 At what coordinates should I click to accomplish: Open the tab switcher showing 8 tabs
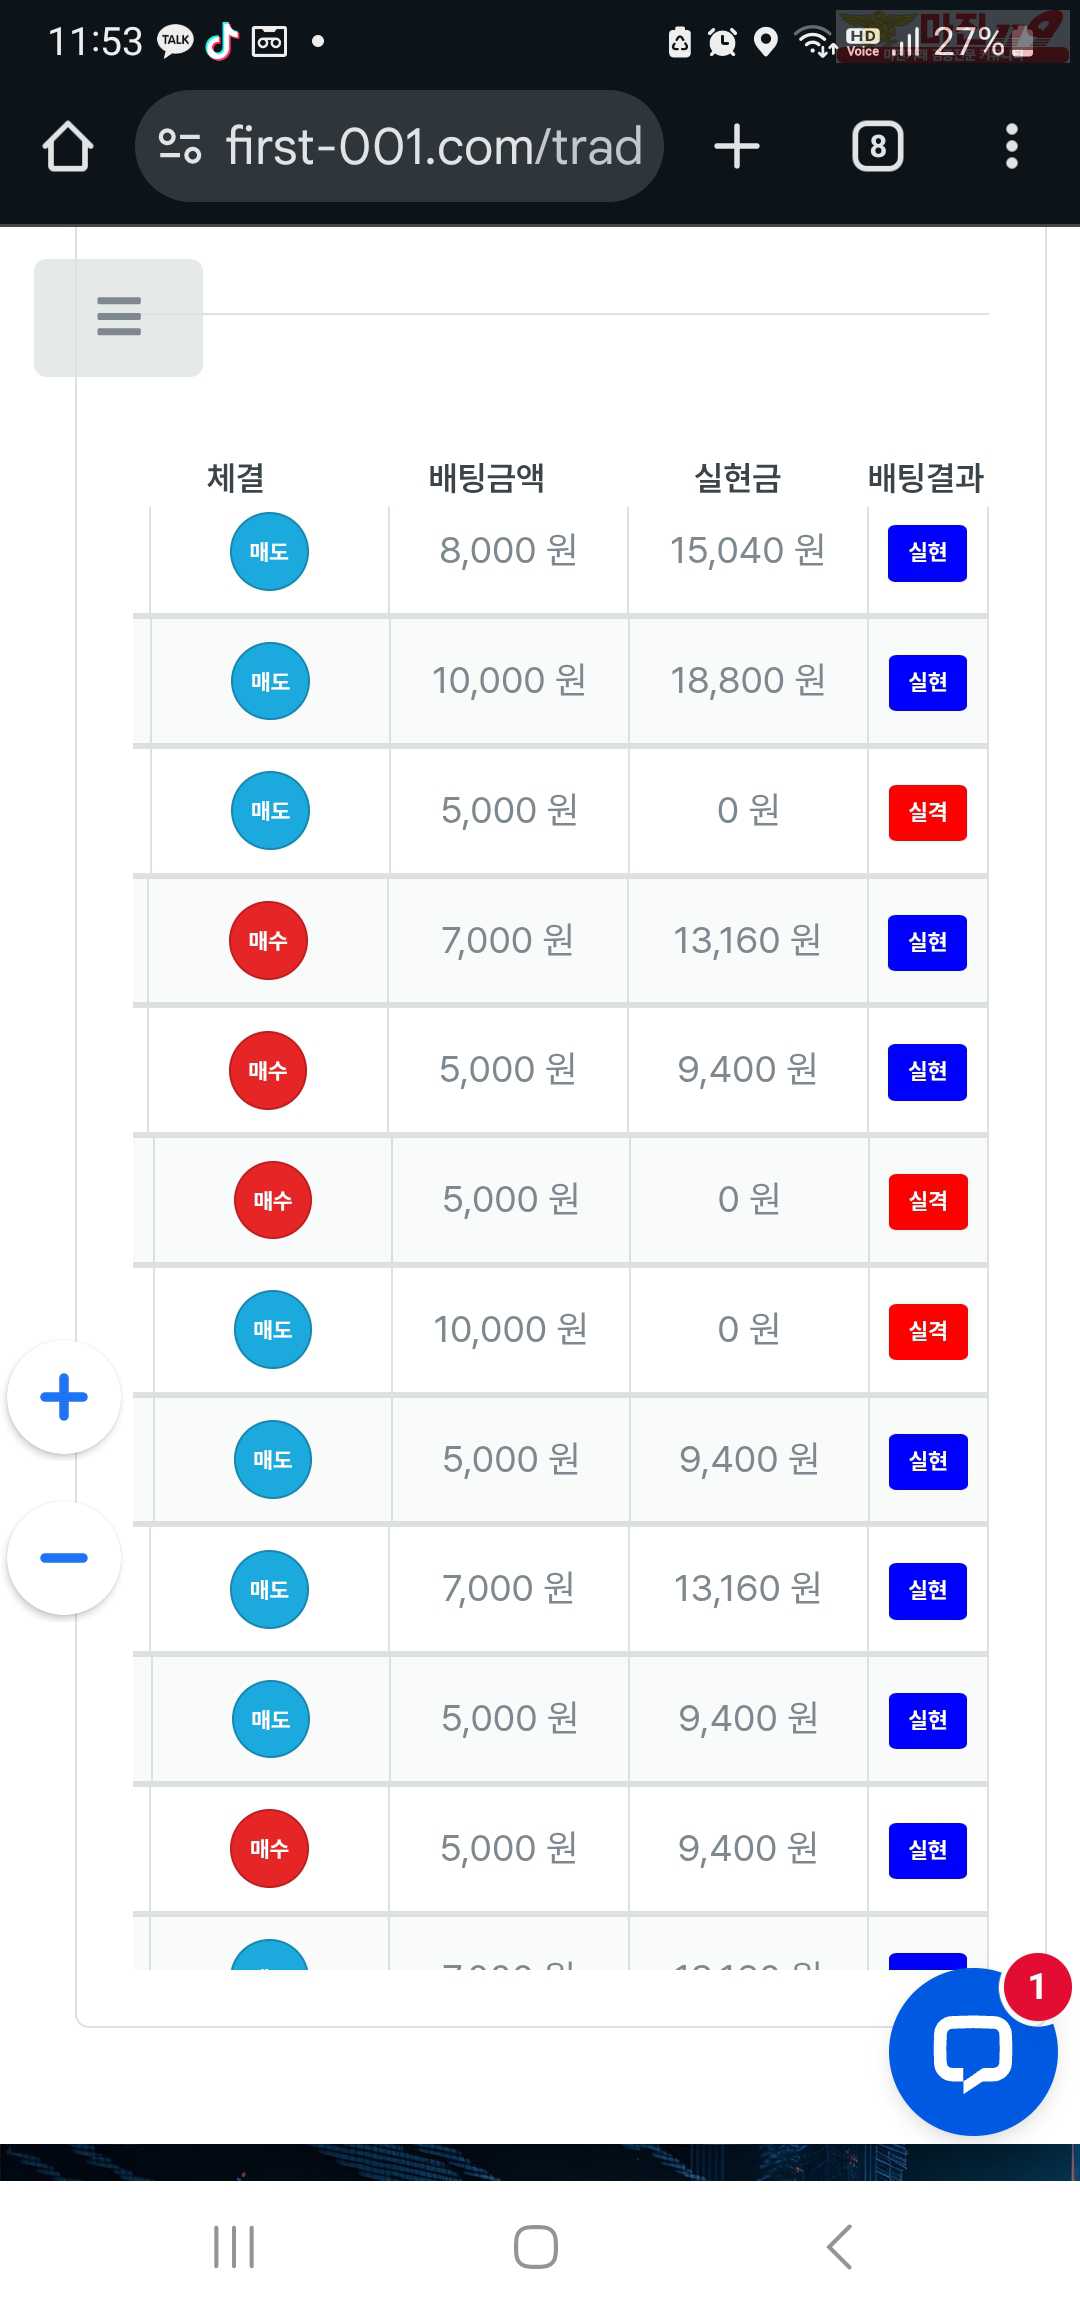877,147
